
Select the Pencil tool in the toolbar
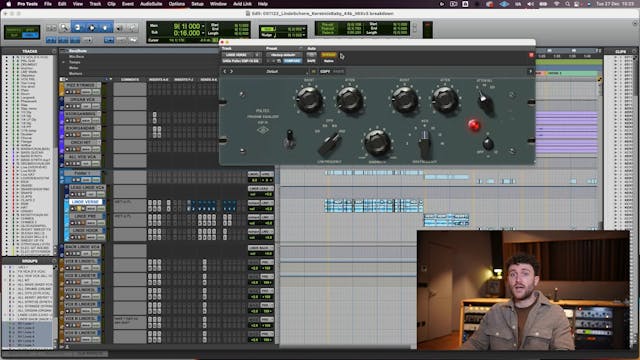tap(133, 28)
